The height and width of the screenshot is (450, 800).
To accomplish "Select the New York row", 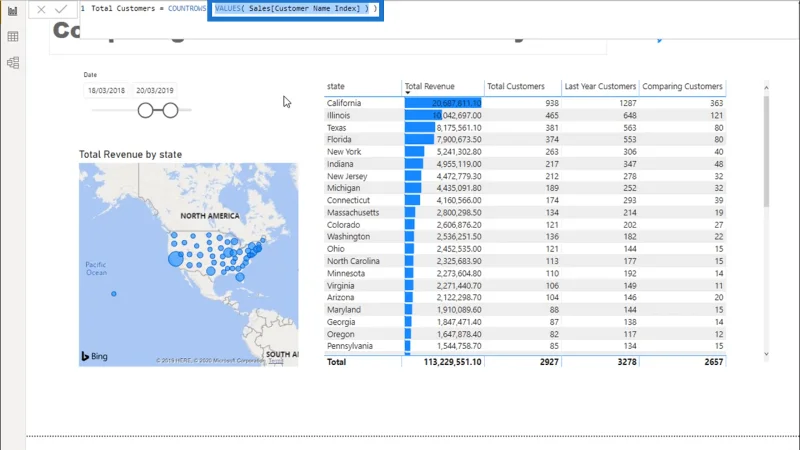I will (x=525, y=152).
